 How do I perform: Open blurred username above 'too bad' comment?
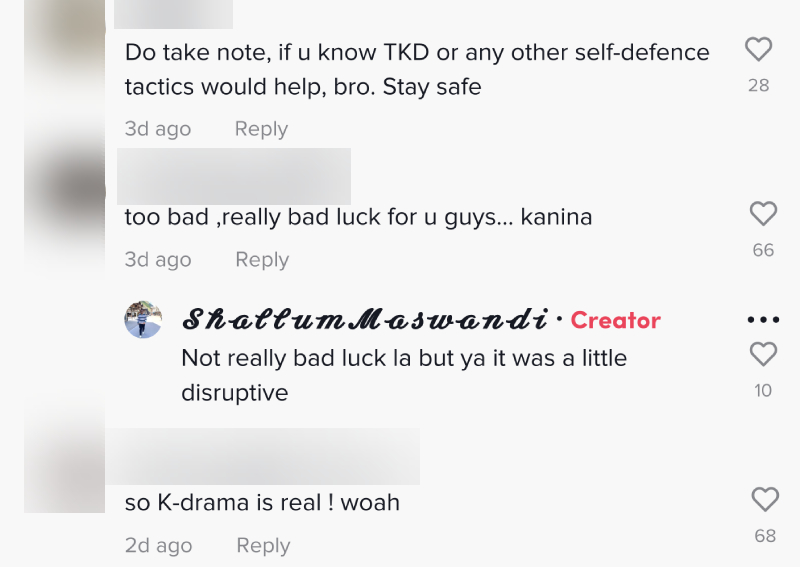tap(234, 176)
